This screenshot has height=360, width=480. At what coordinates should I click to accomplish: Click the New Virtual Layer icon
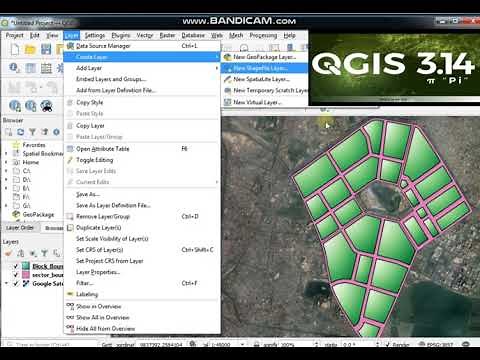(x=228, y=102)
